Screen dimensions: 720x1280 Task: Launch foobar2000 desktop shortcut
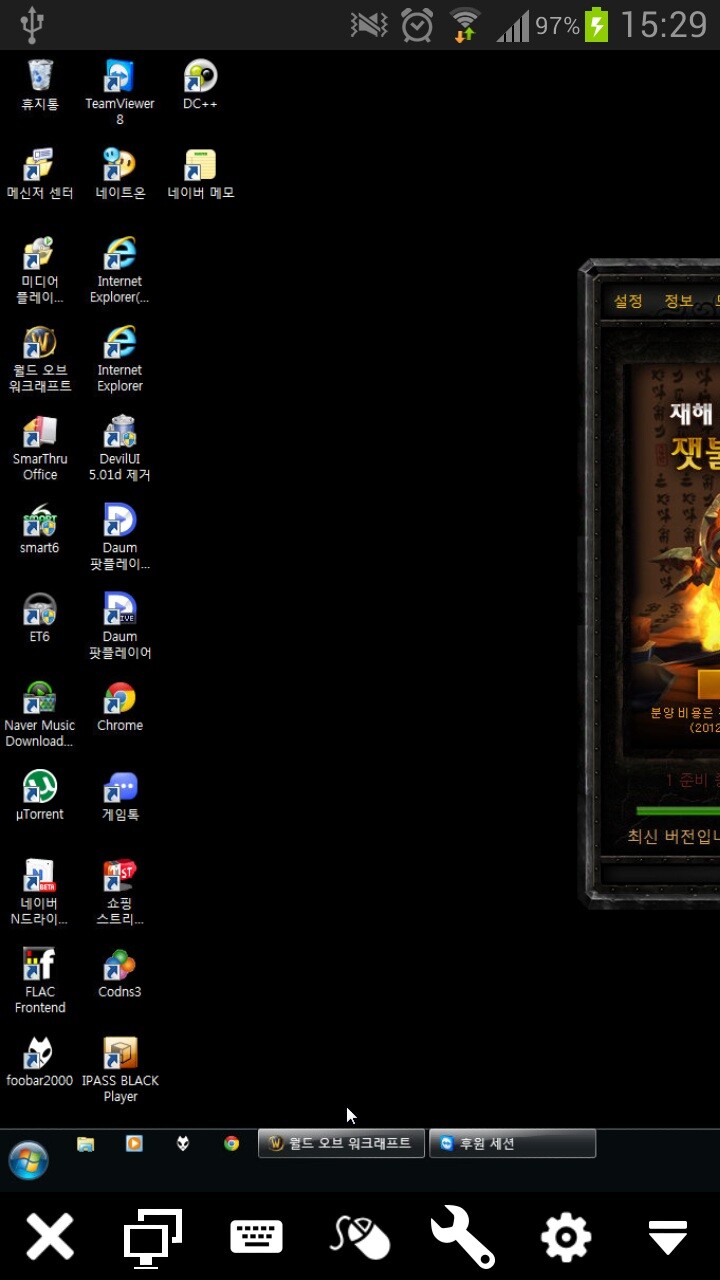(40, 1062)
